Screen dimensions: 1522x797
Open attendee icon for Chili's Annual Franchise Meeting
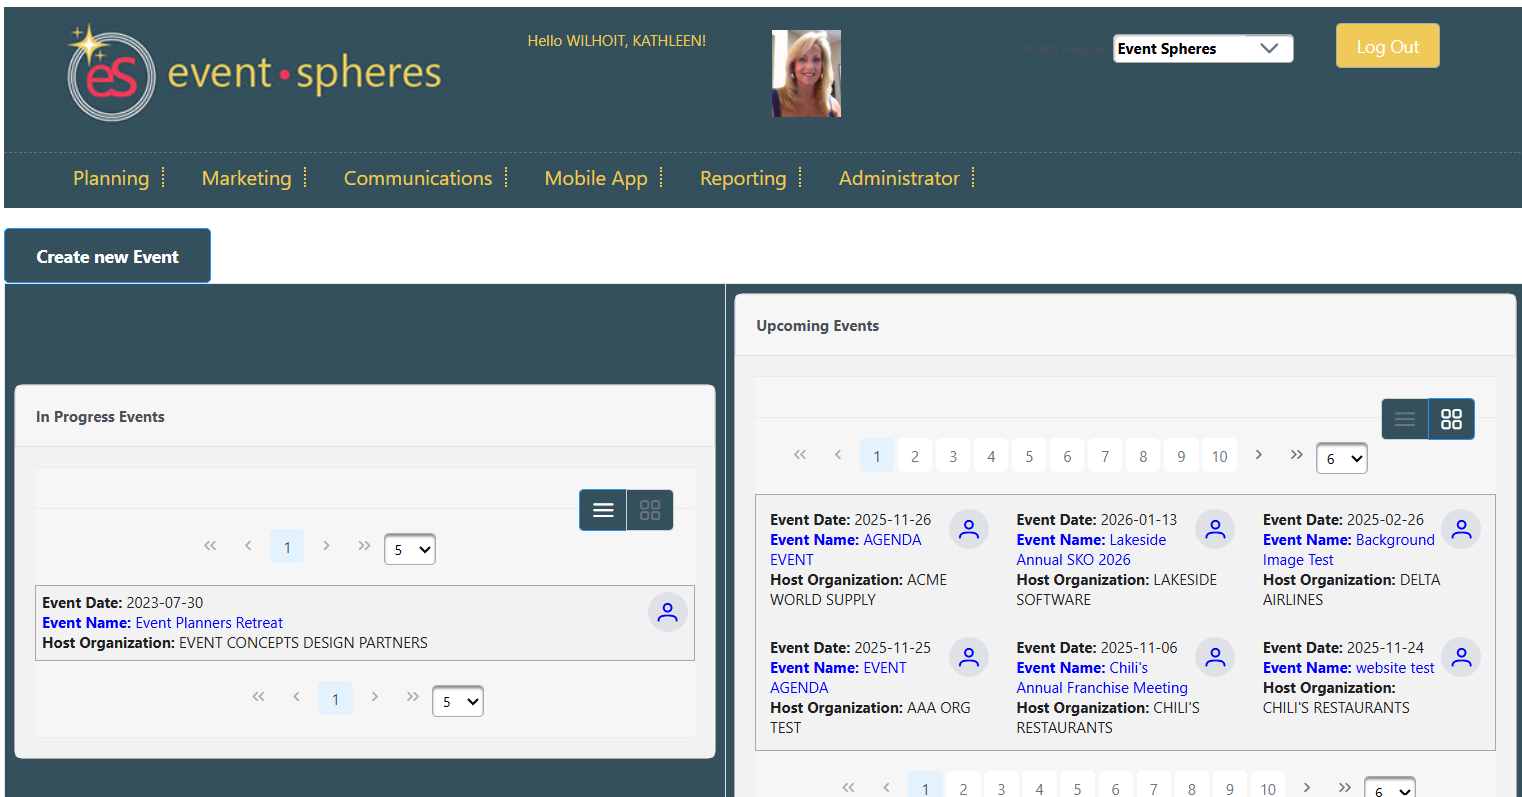[x=1215, y=656]
